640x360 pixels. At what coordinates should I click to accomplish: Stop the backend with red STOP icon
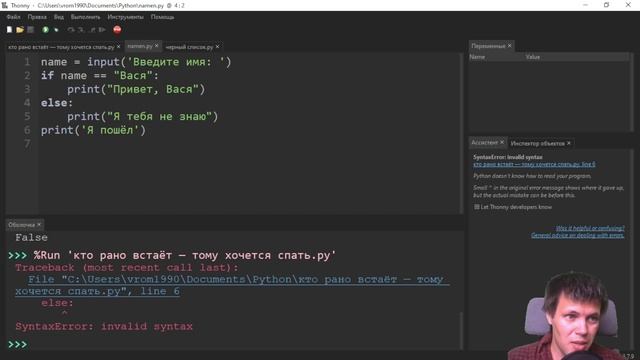tap(117, 30)
